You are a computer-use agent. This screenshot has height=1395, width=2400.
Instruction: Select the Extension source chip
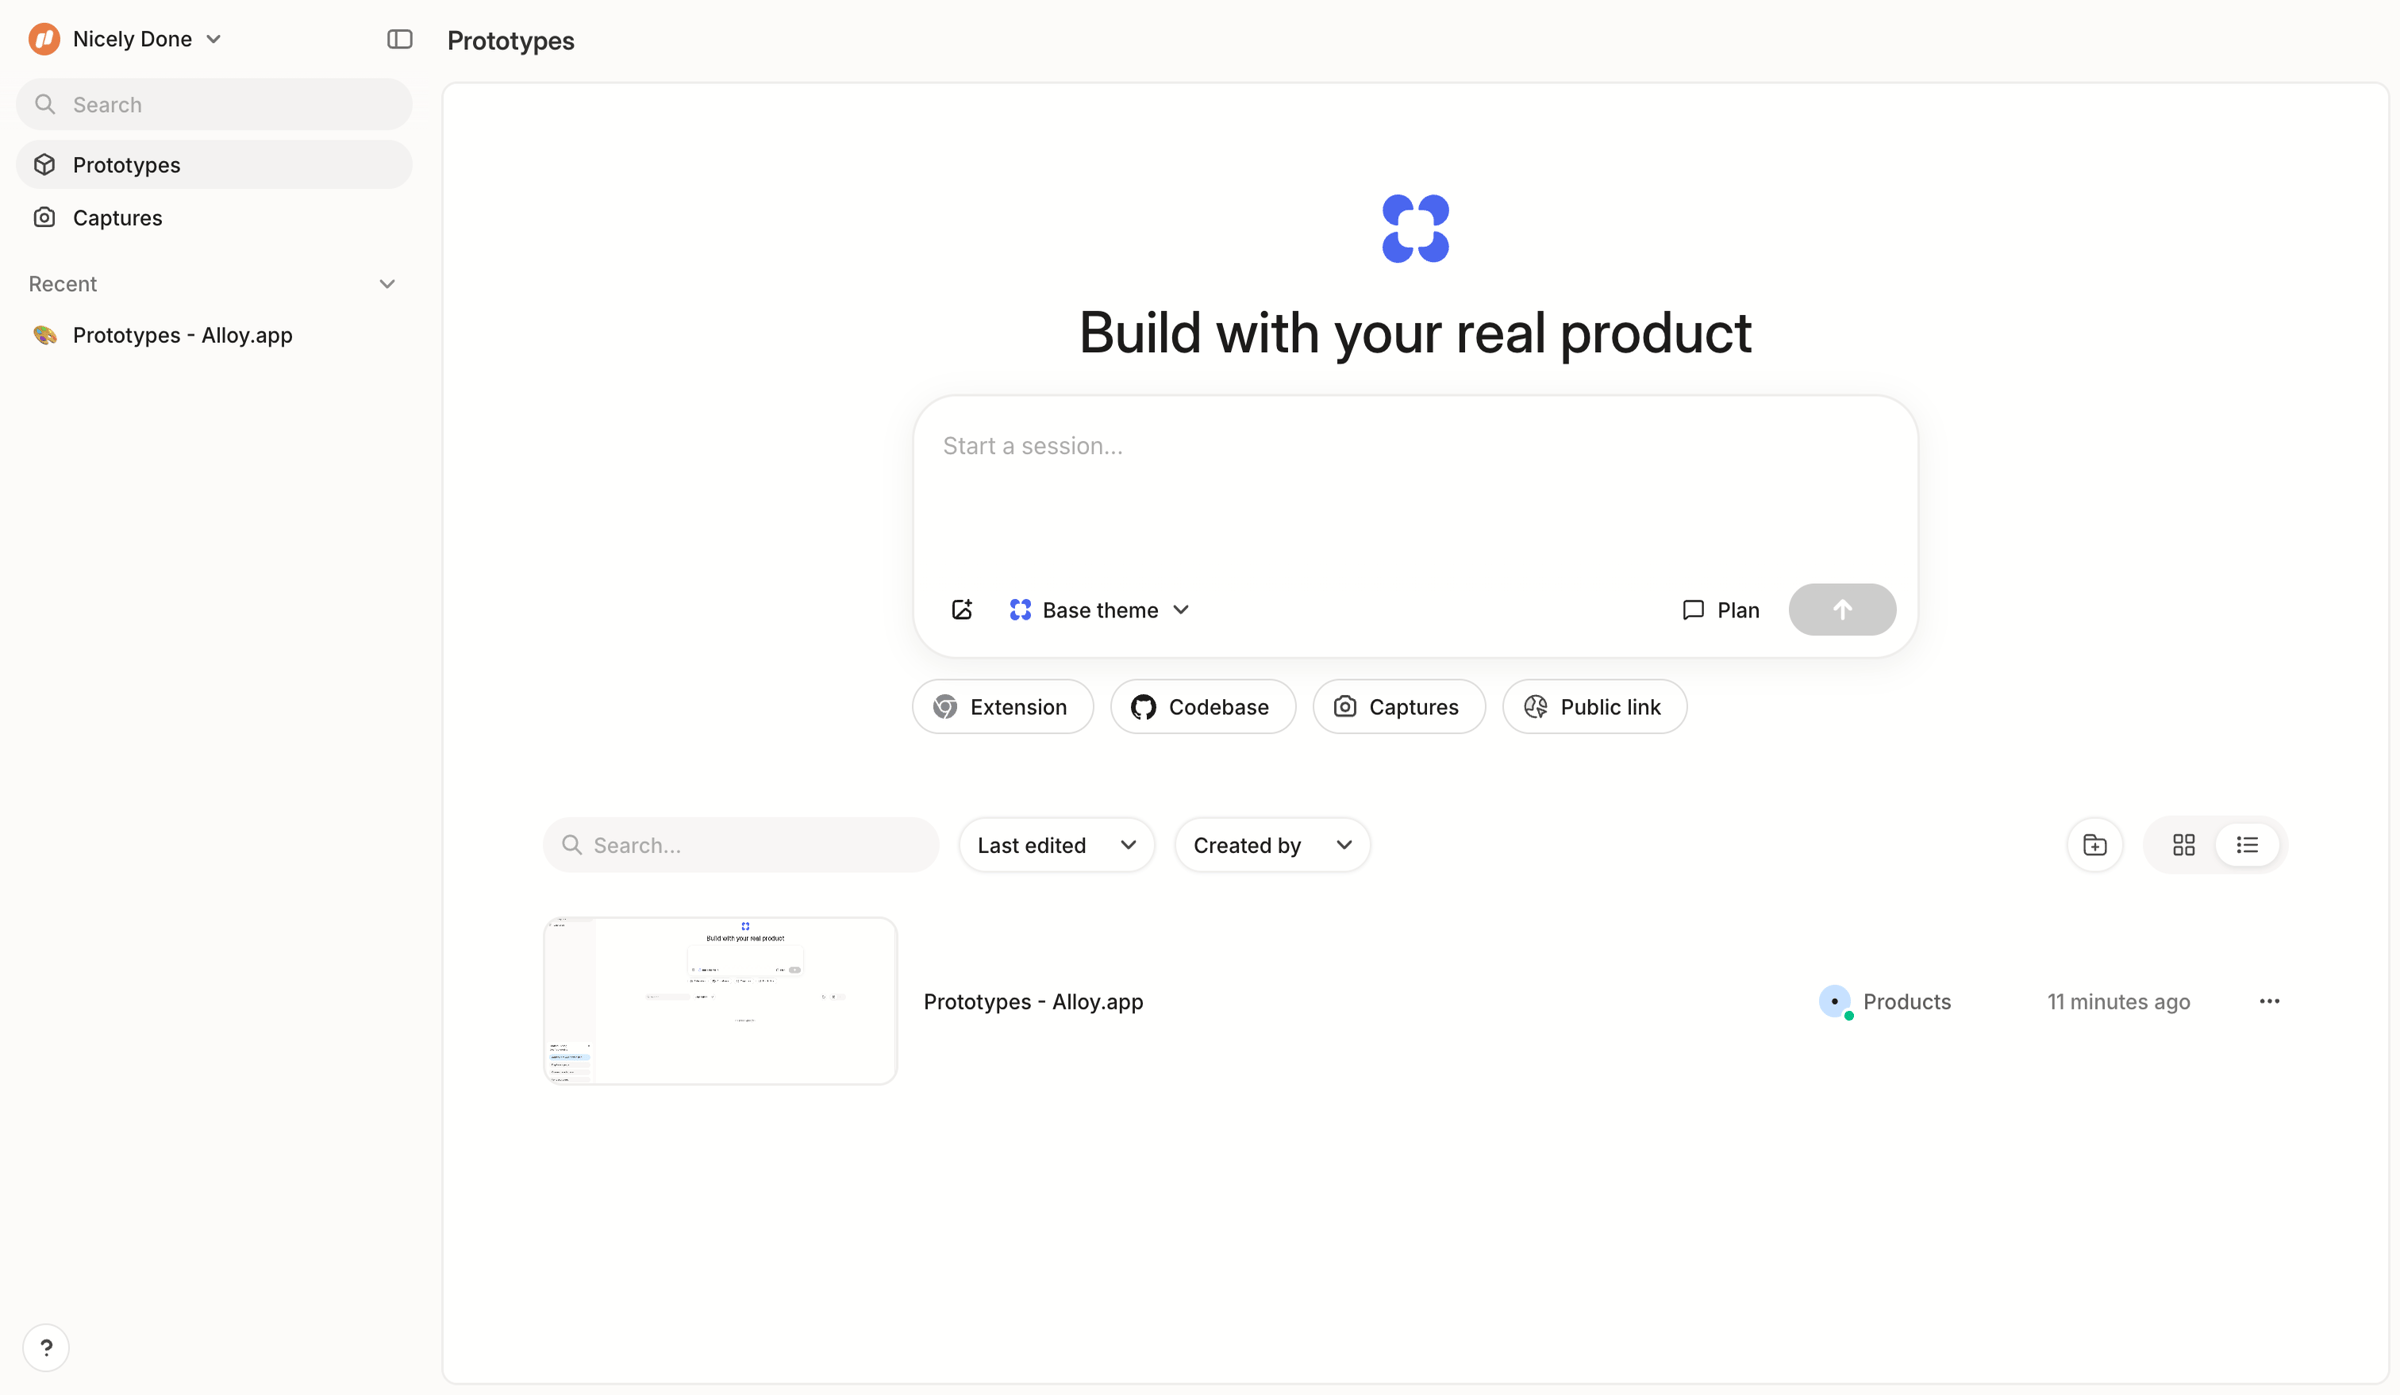point(1002,707)
